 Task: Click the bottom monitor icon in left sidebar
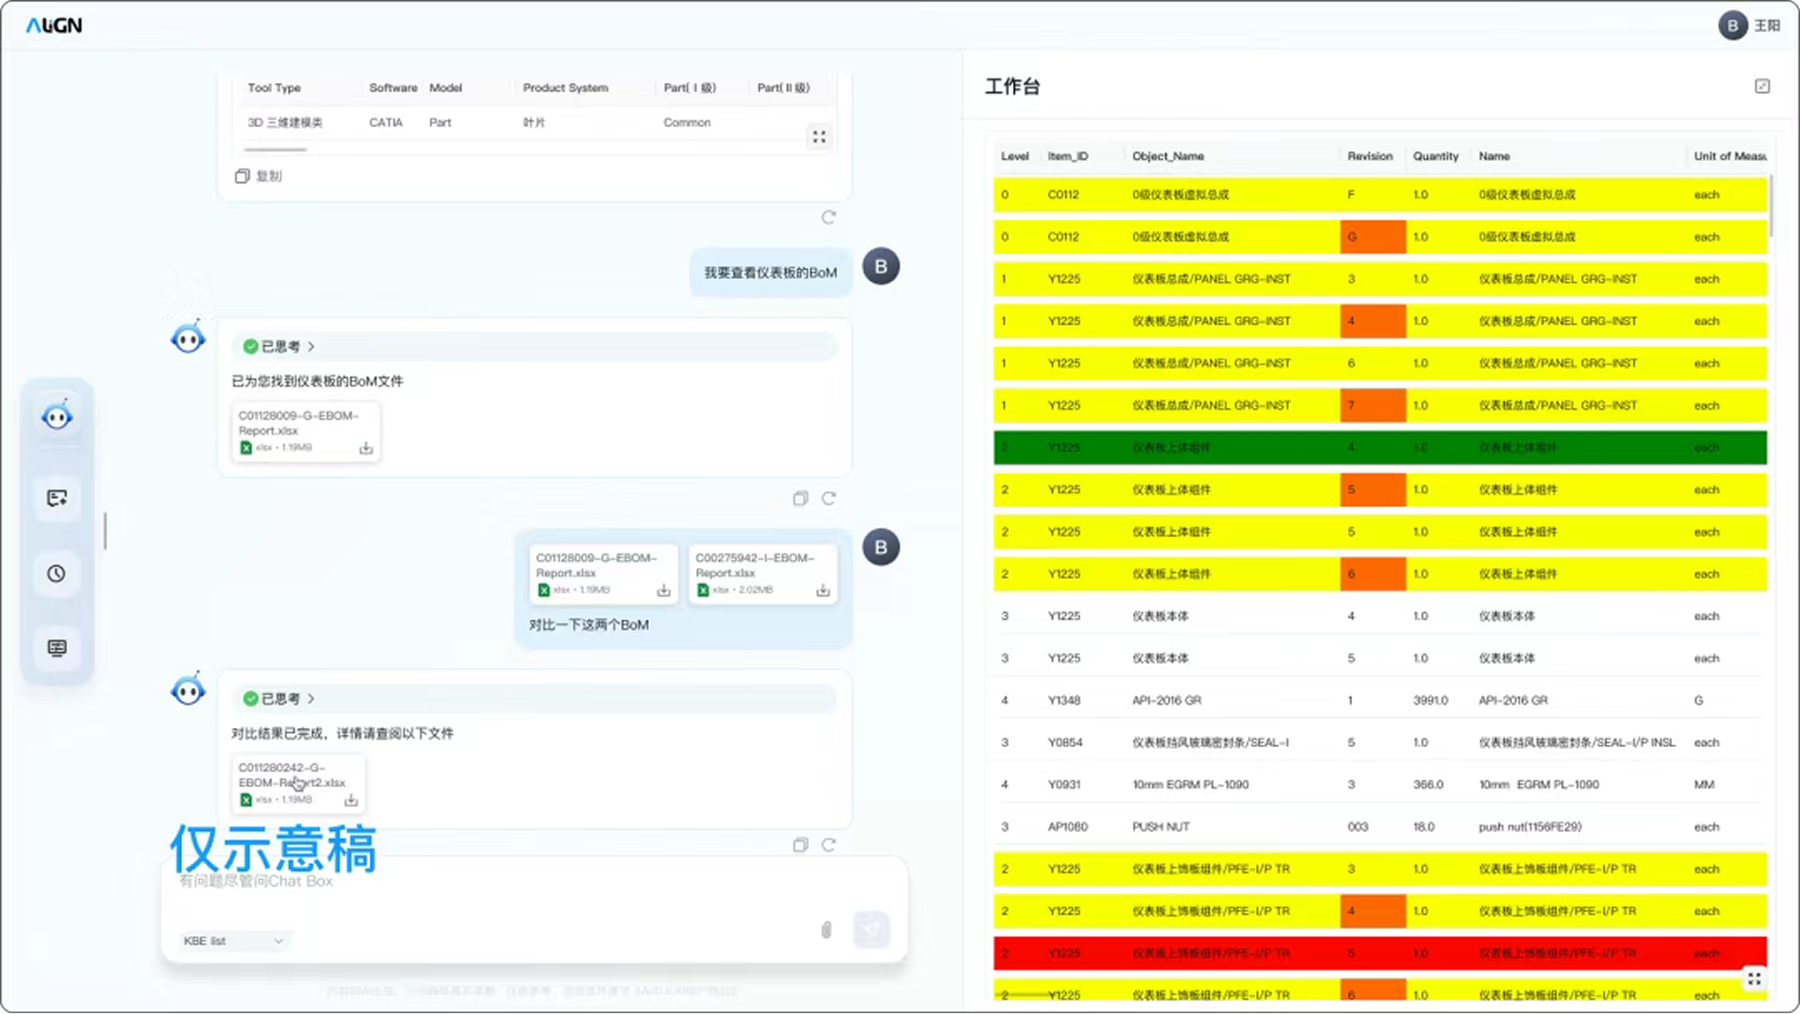click(57, 648)
